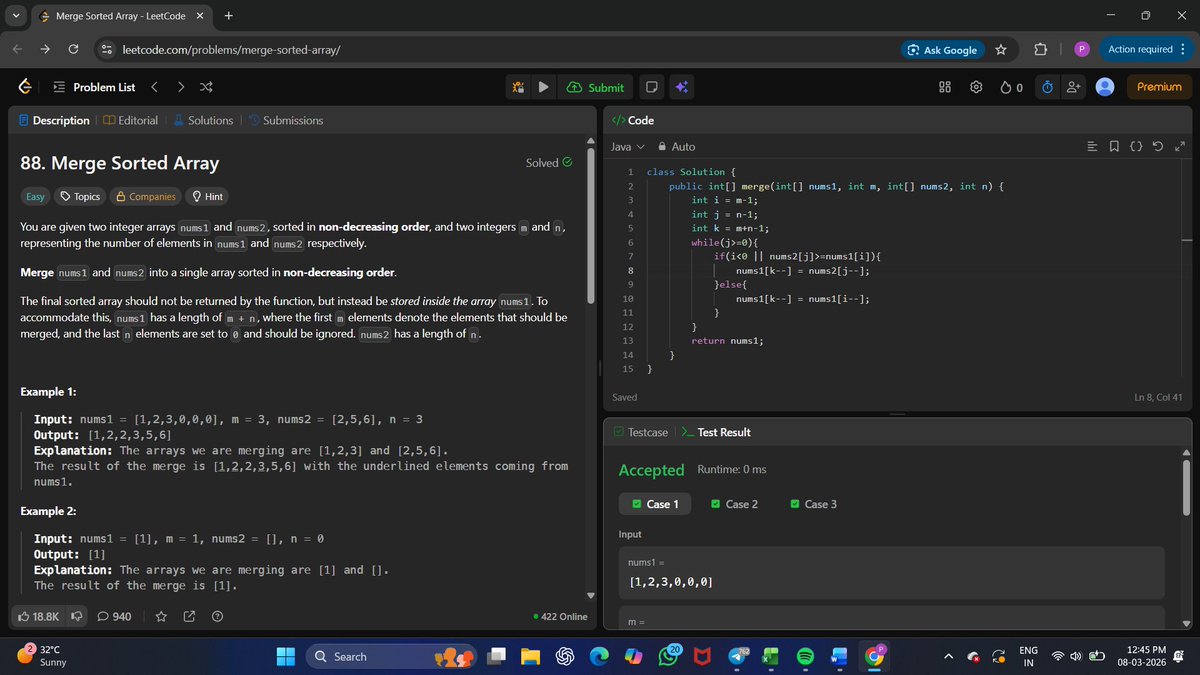This screenshot has width=1200, height=675.
Task: Click code line 8 in the editor
Action: tap(802, 271)
